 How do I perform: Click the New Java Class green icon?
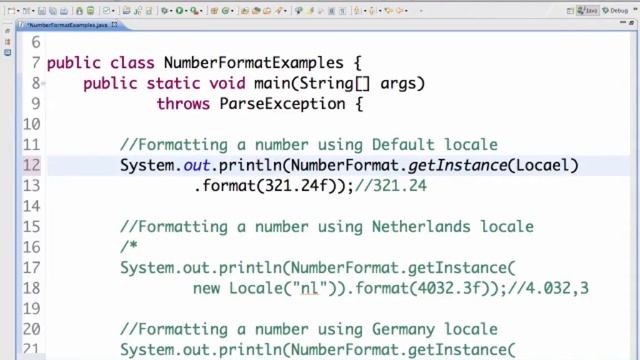(225, 11)
